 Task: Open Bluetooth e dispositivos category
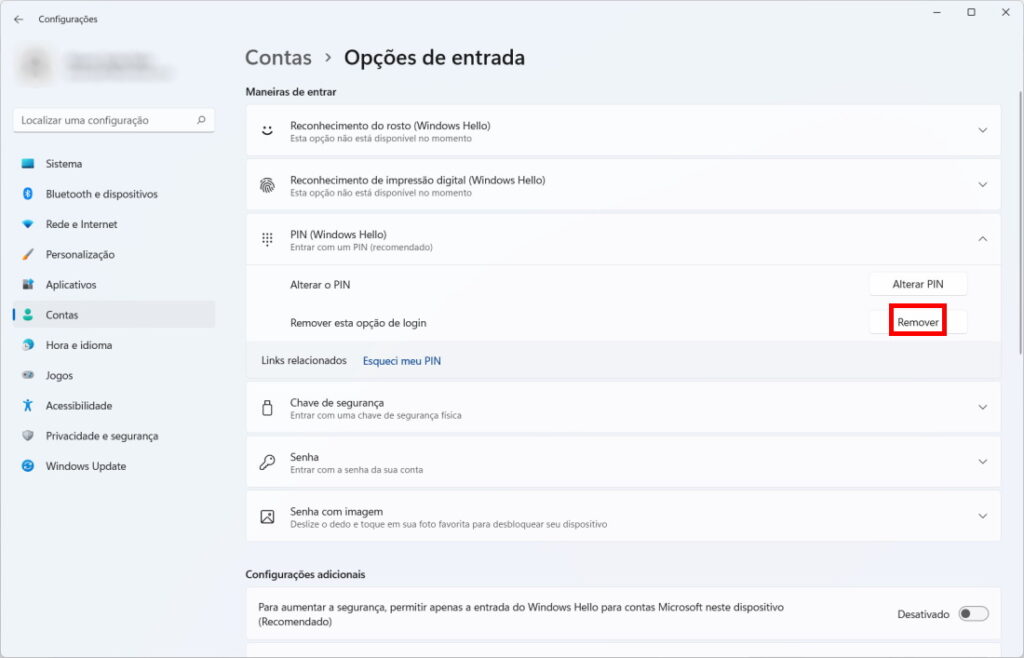tap(114, 194)
